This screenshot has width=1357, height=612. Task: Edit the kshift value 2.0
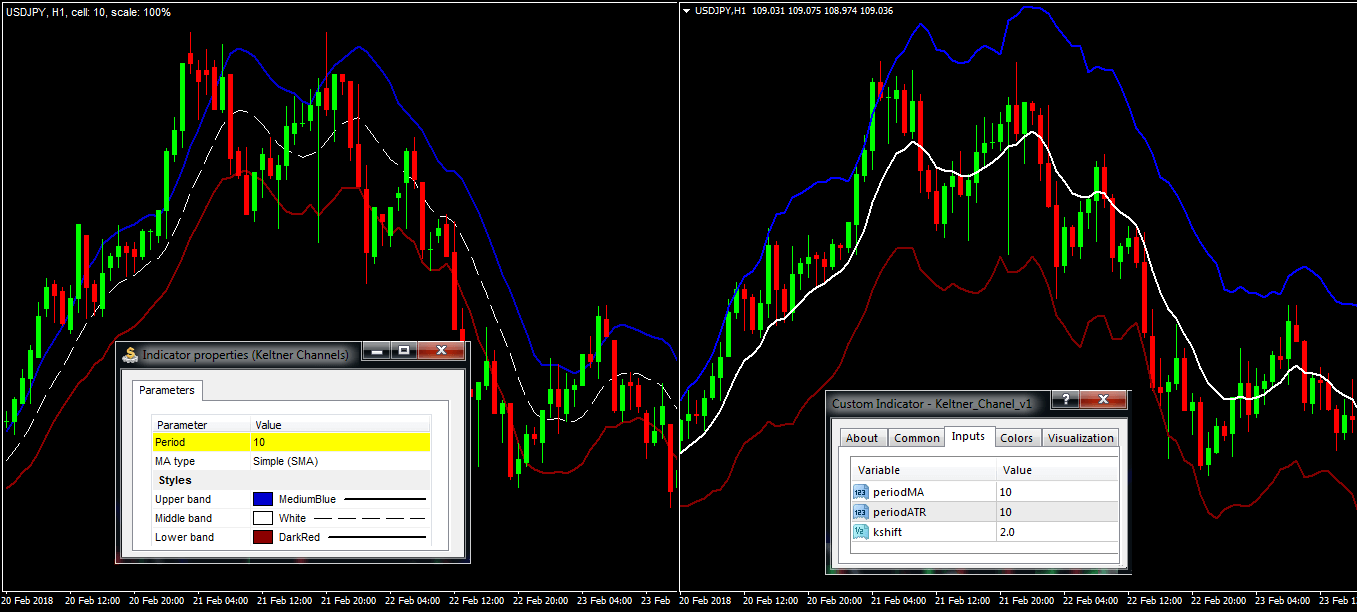pyautogui.click(x=1056, y=532)
